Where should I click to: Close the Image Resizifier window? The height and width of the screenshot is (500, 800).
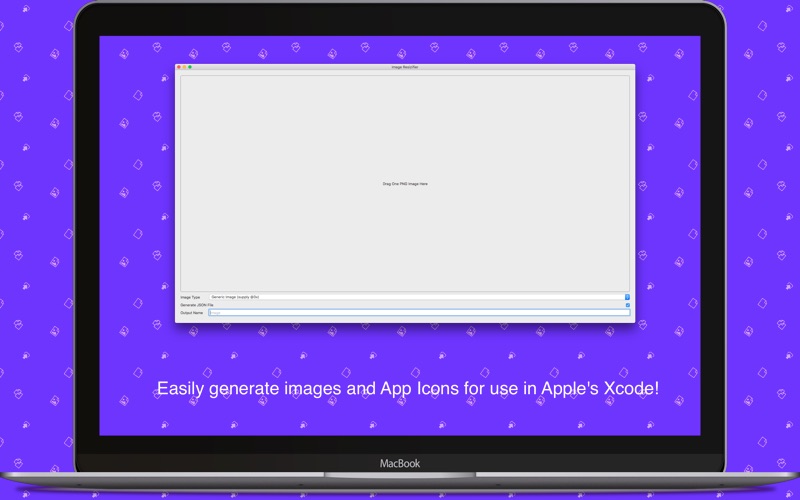click(179, 67)
